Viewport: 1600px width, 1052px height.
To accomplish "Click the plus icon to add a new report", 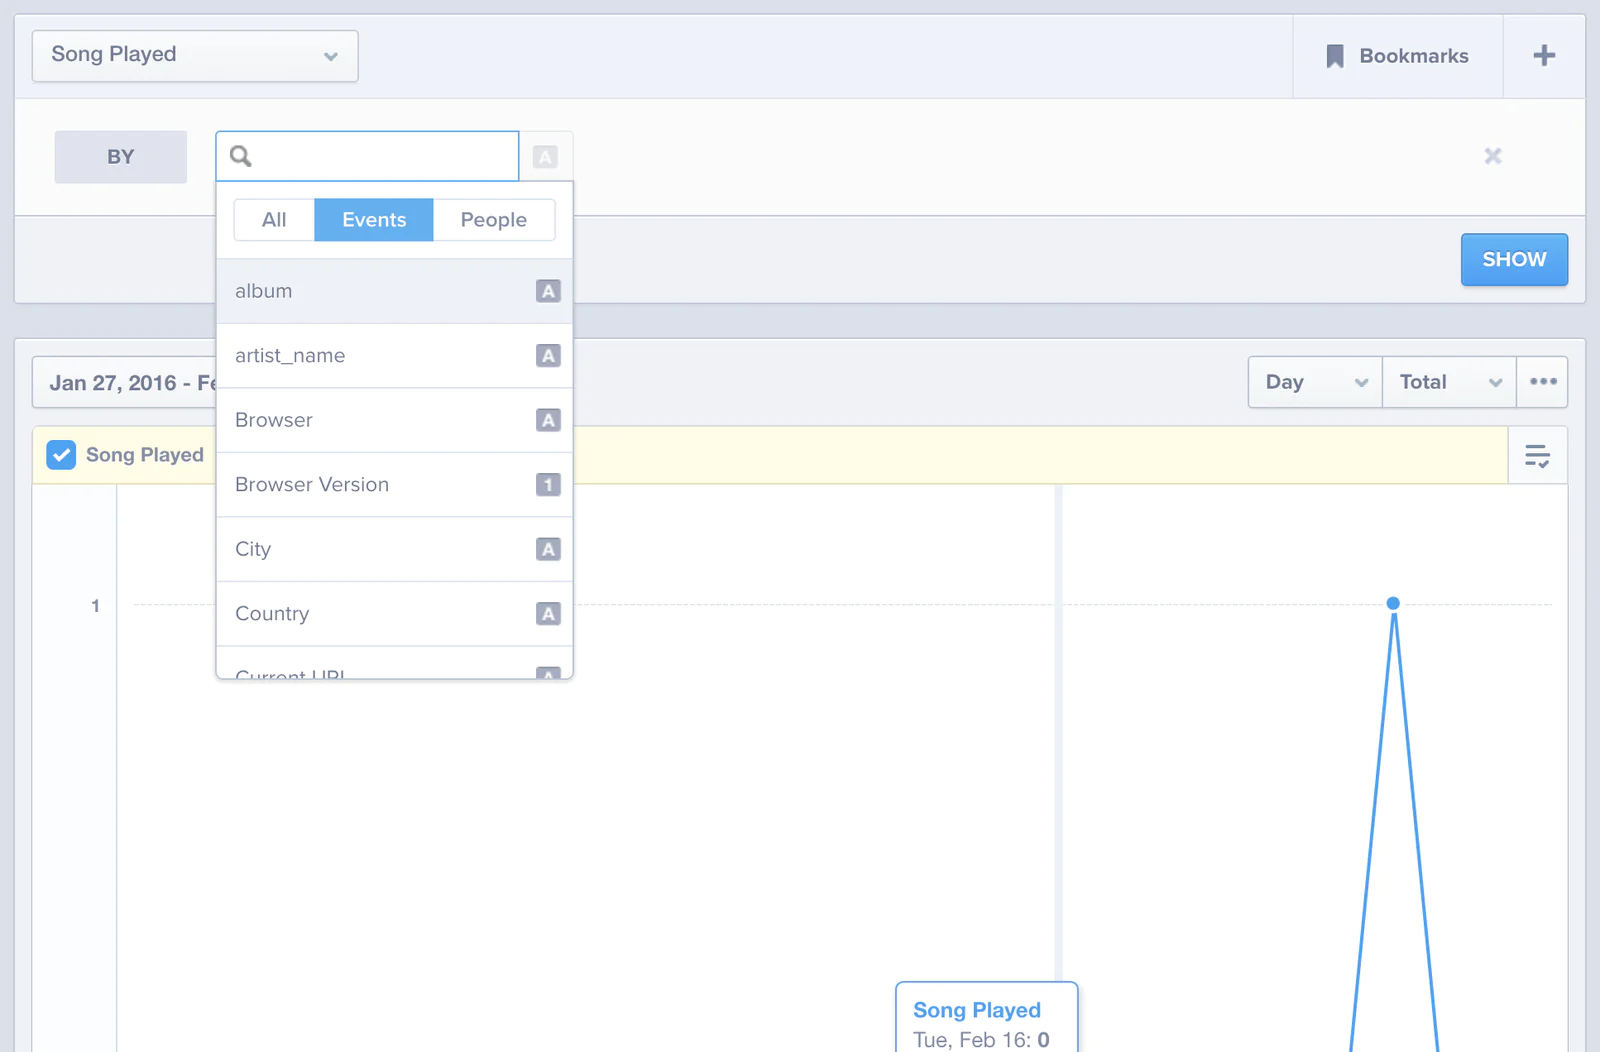I will [x=1543, y=56].
